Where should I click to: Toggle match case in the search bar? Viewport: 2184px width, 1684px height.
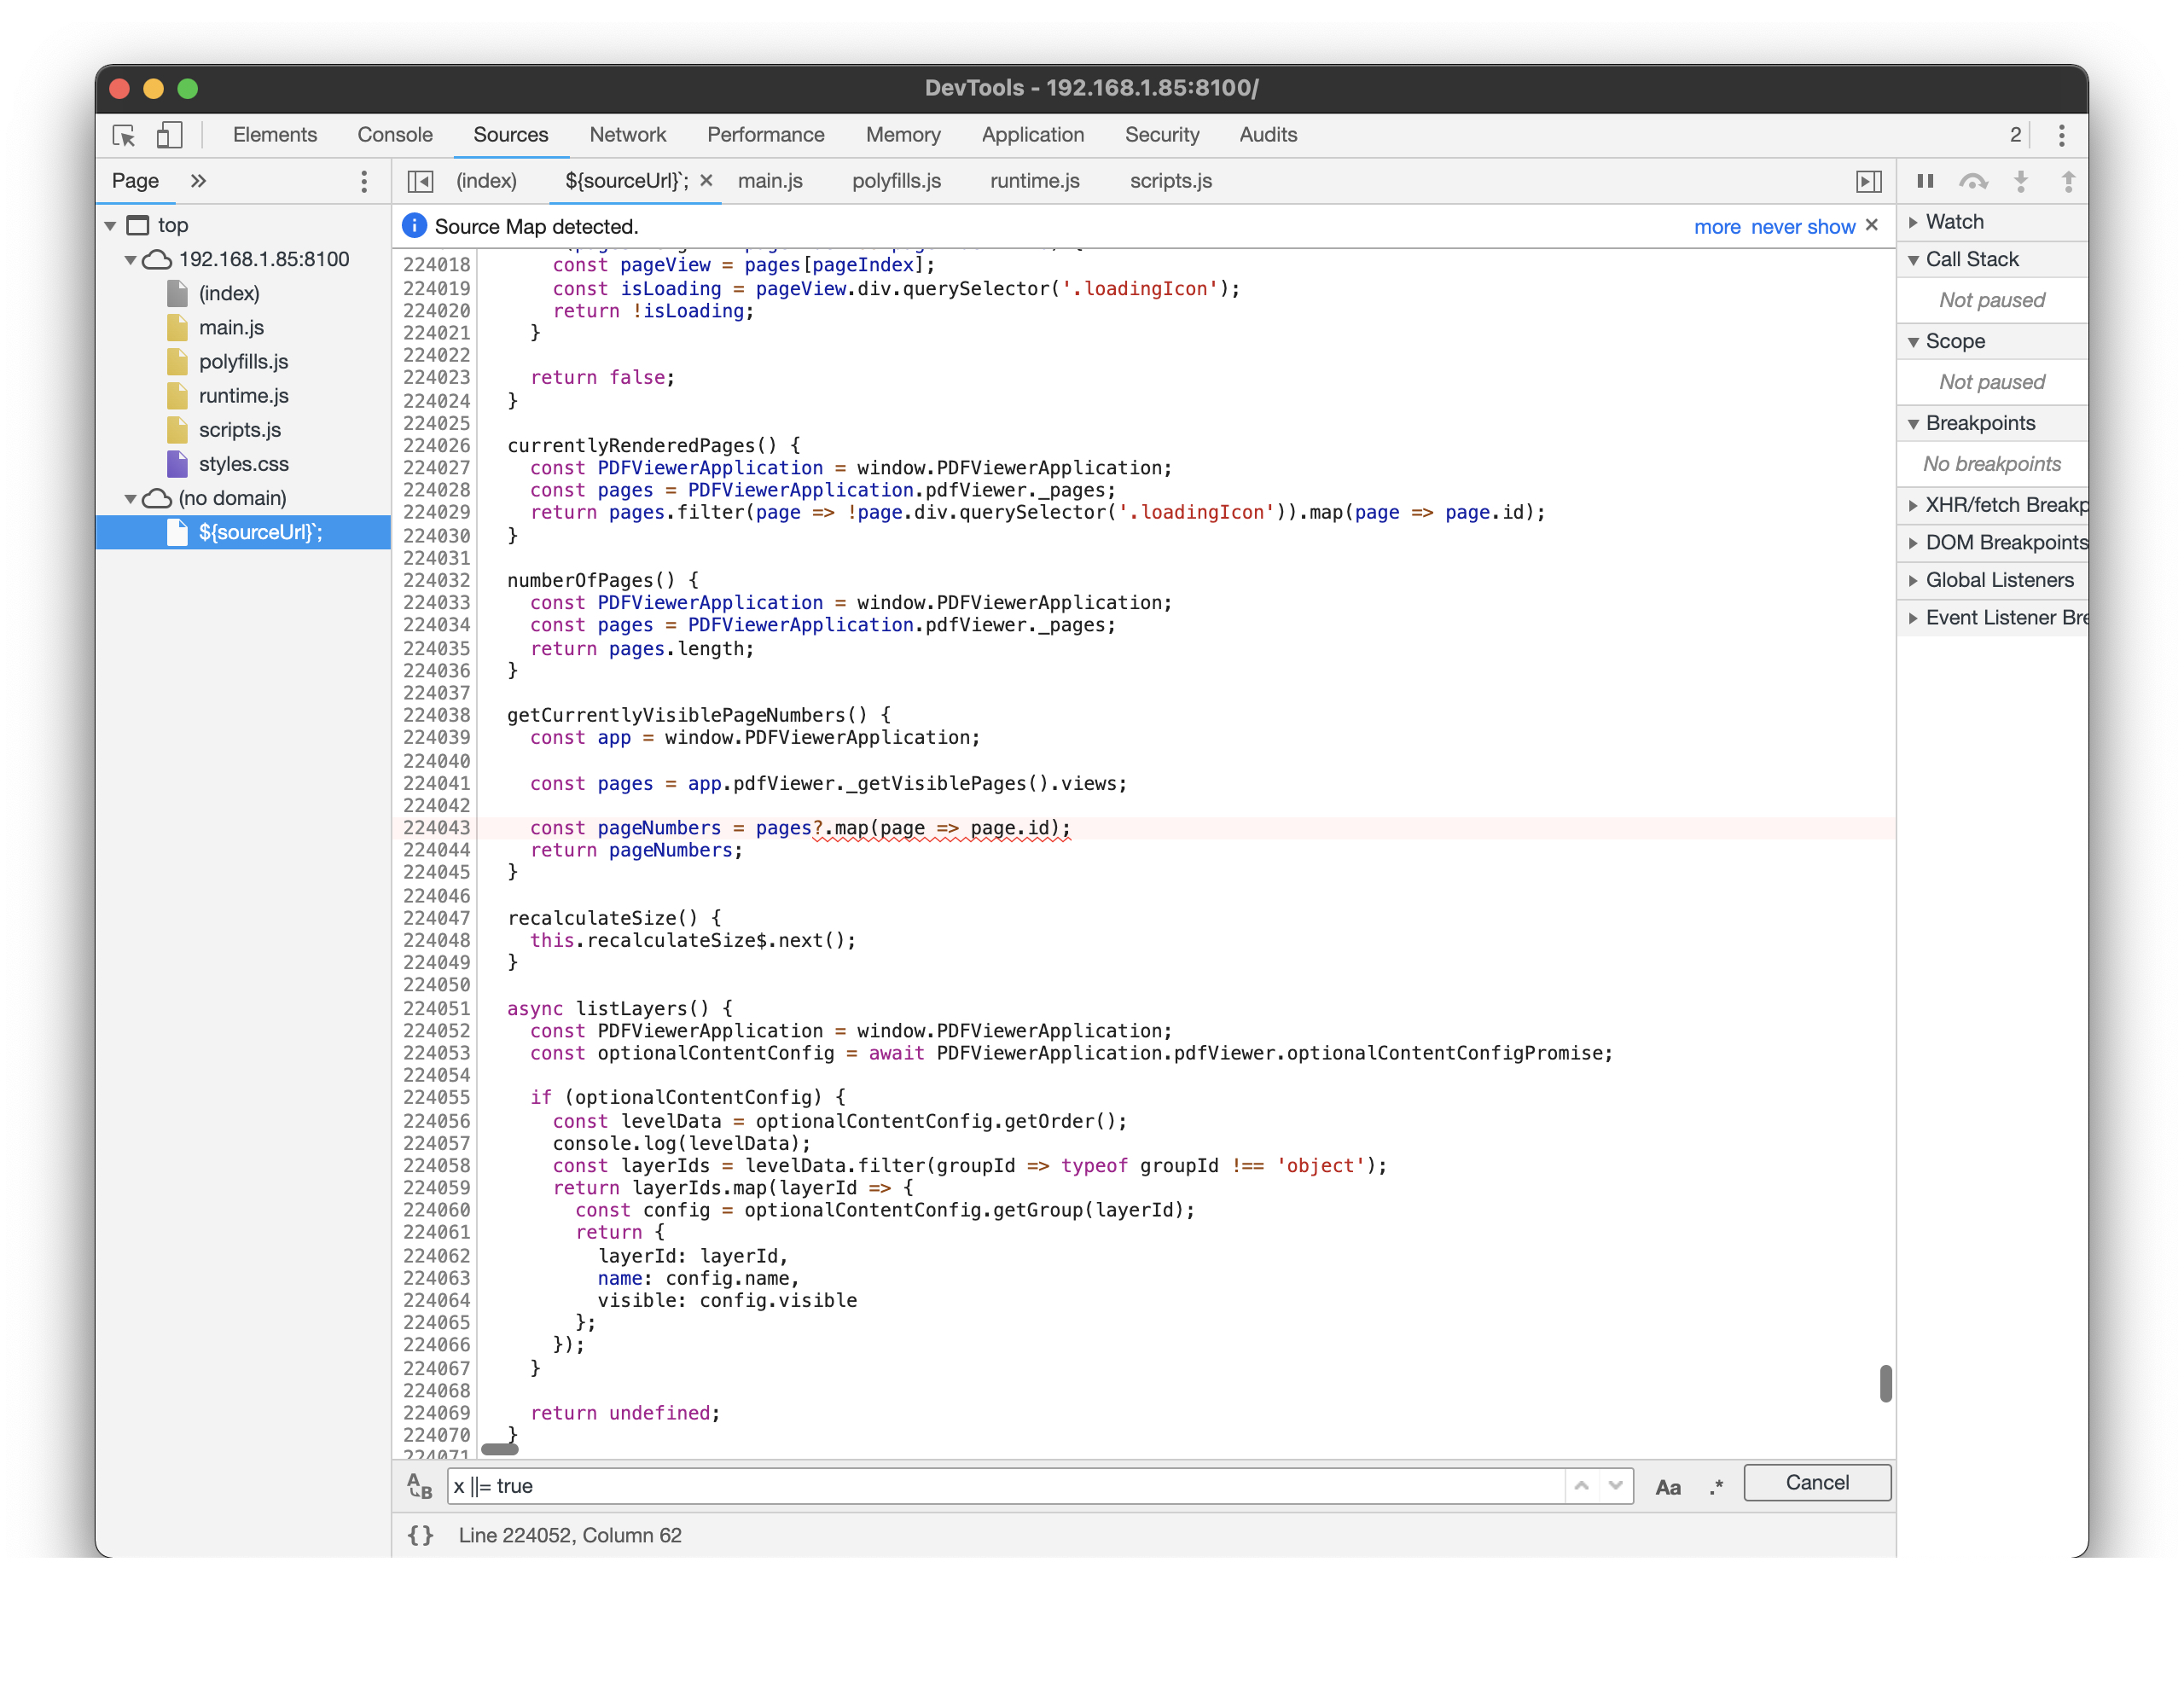coord(1668,1487)
